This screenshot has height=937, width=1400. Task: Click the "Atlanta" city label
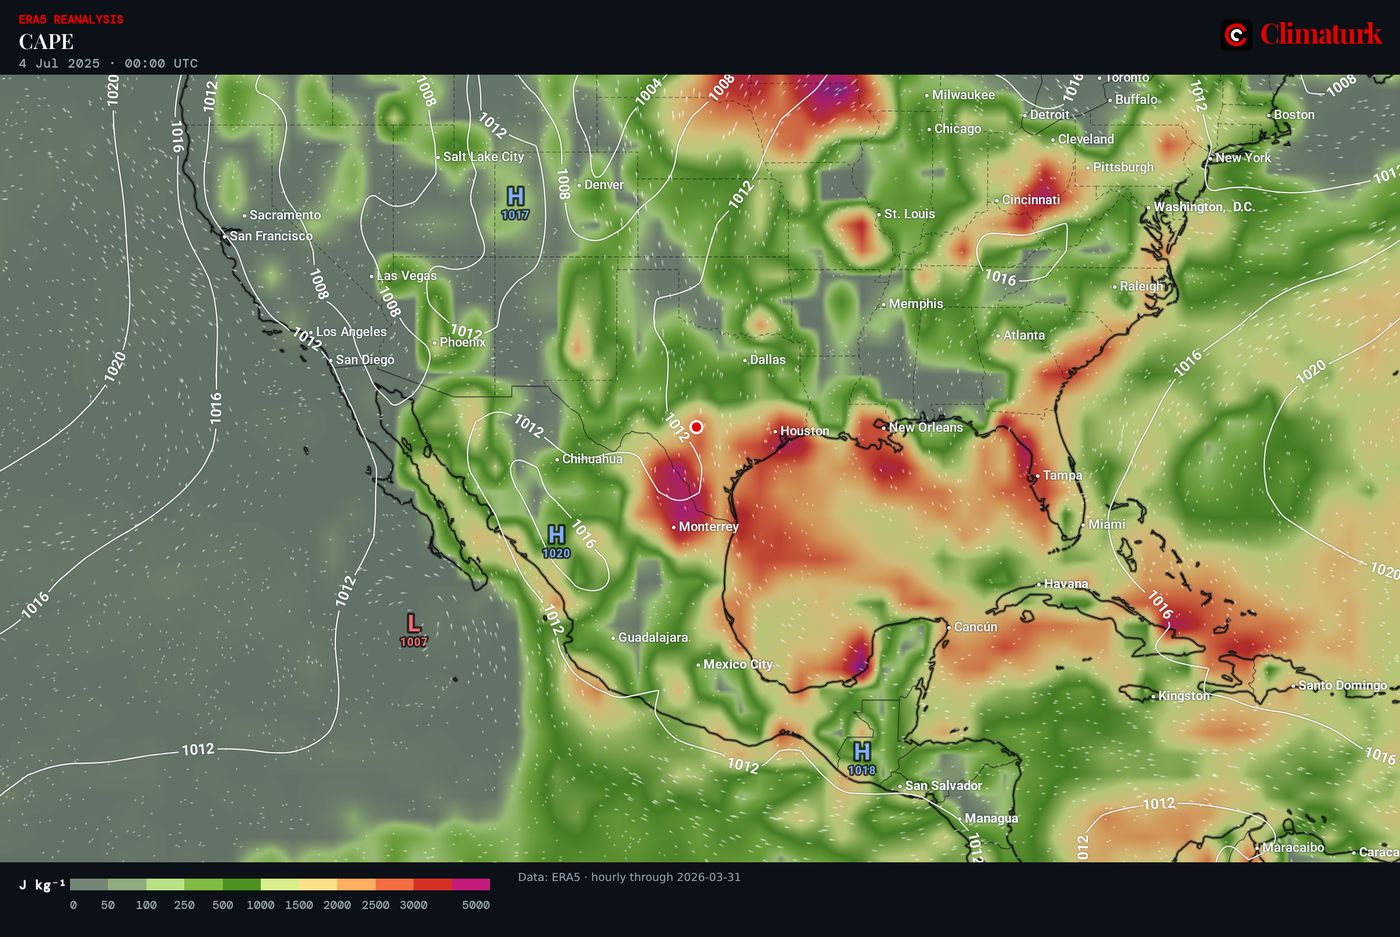click(x=1024, y=336)
